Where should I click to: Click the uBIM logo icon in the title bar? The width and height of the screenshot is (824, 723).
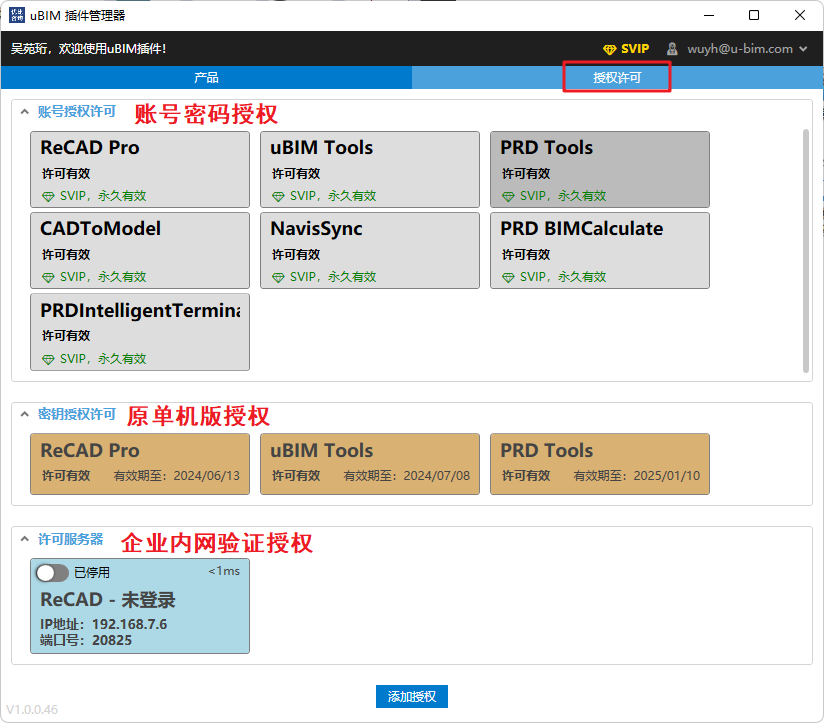[16, 14]
